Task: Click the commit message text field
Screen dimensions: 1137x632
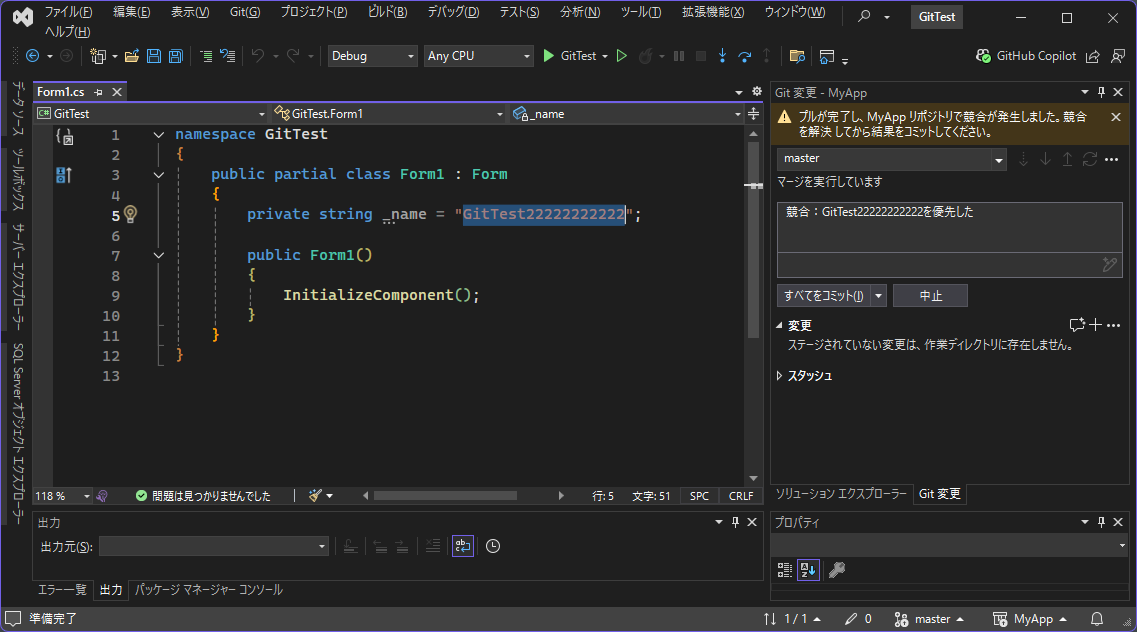Action: tap(949, 228)
